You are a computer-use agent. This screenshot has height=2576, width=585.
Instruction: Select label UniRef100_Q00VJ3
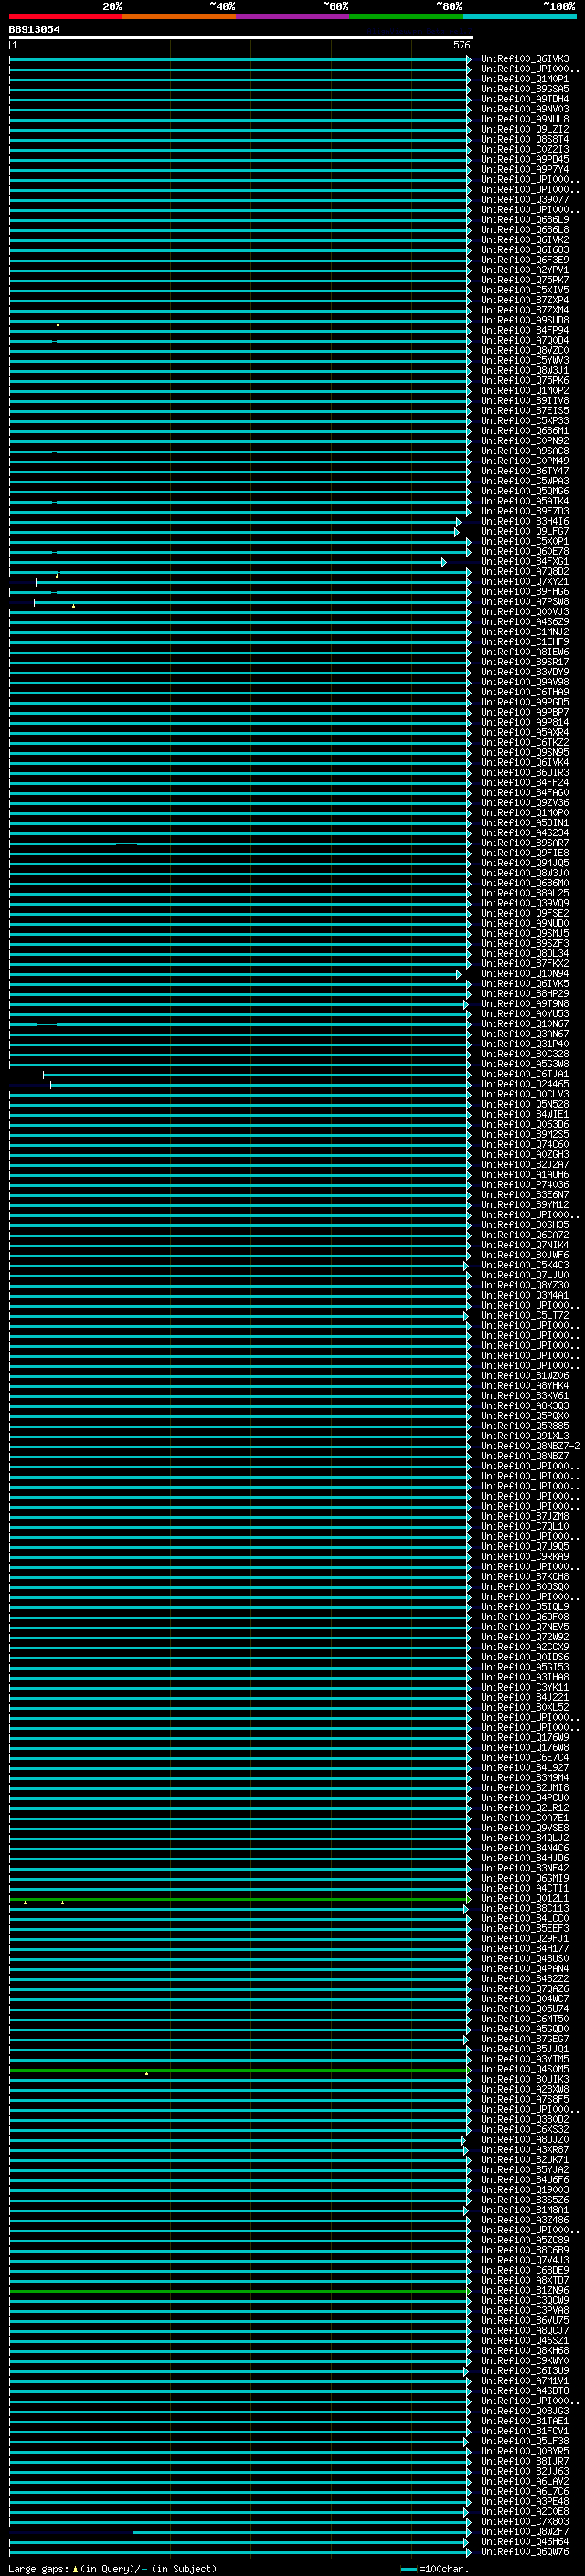[x=525, y=612]
